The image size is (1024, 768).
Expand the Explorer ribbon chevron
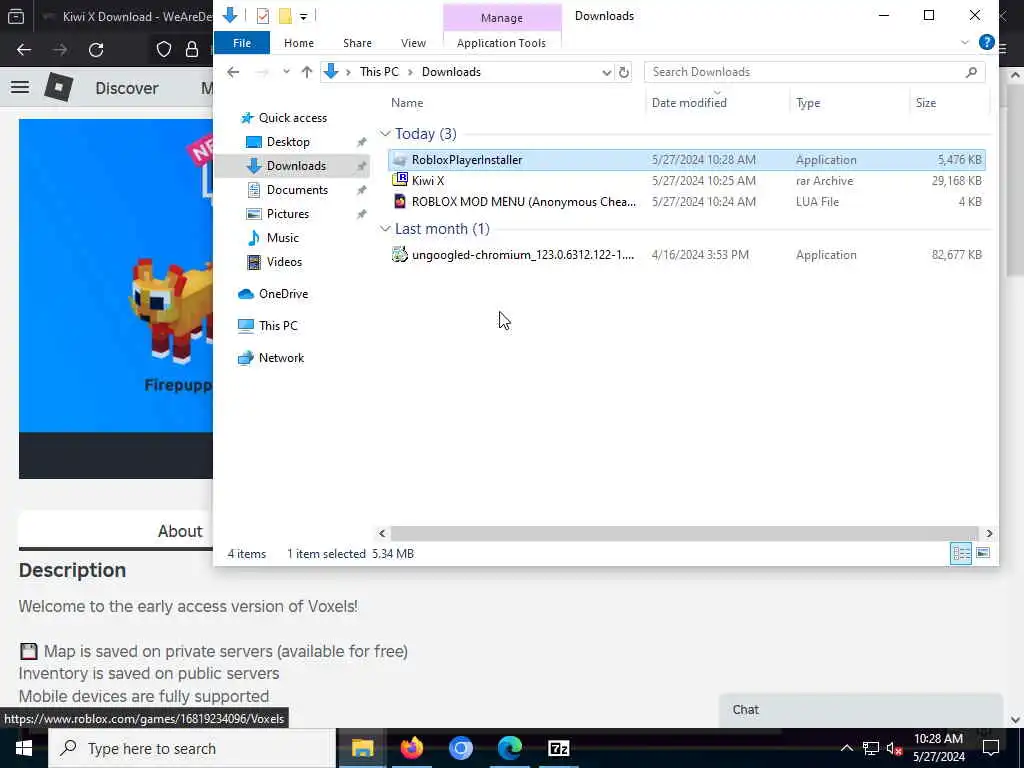(x=965, y=42)
